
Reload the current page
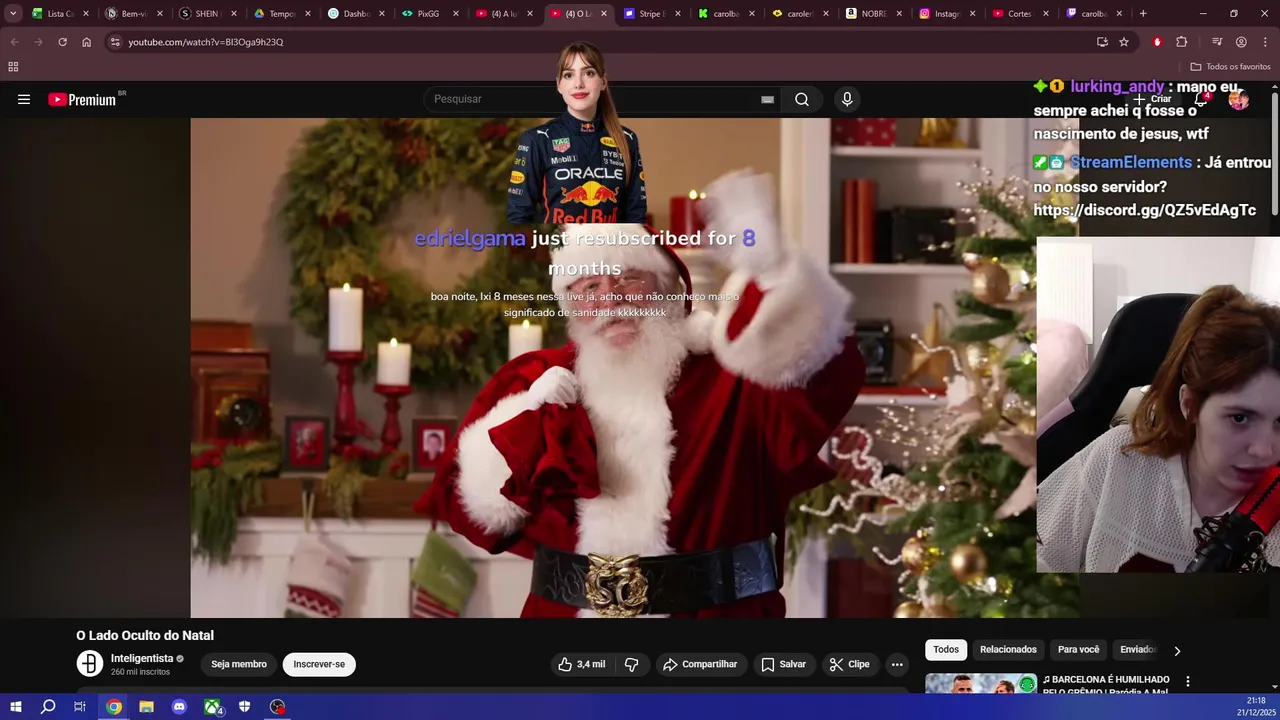point(62,42)
